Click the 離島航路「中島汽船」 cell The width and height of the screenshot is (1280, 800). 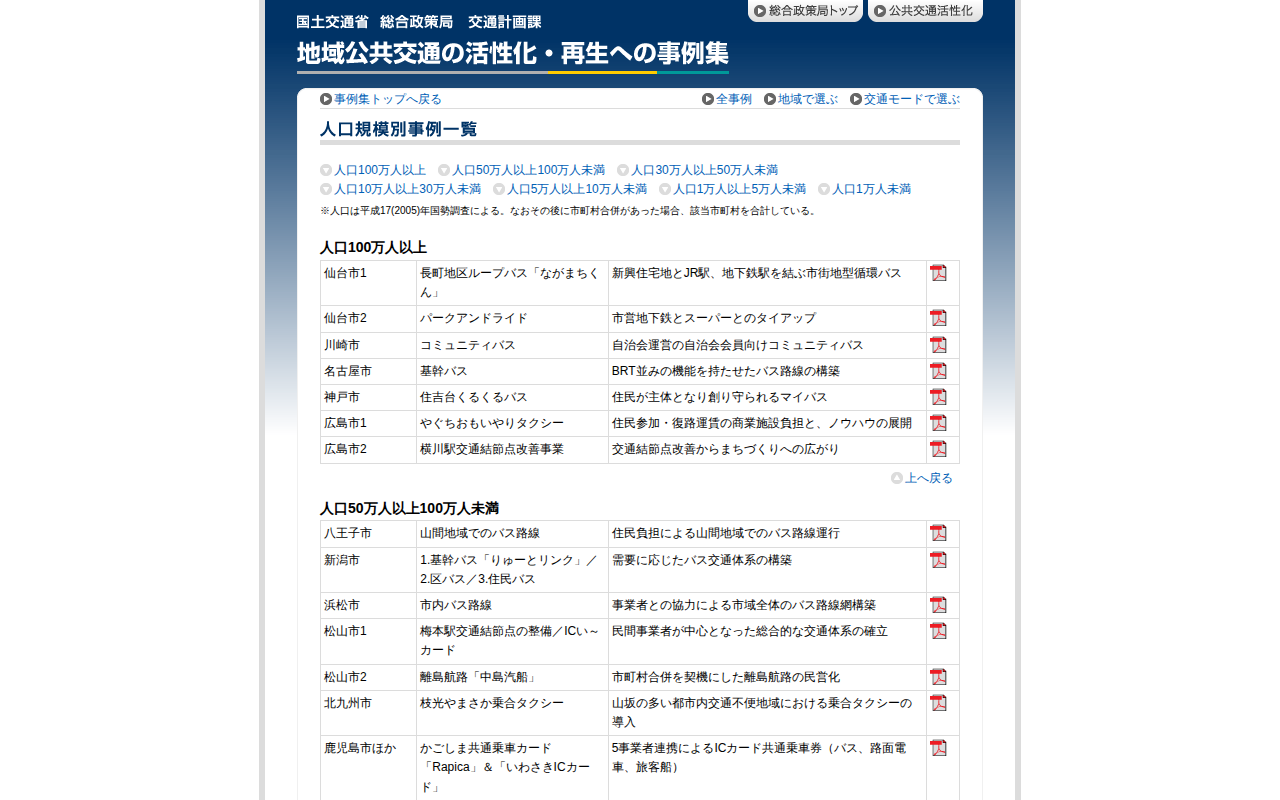click(512, 677)
